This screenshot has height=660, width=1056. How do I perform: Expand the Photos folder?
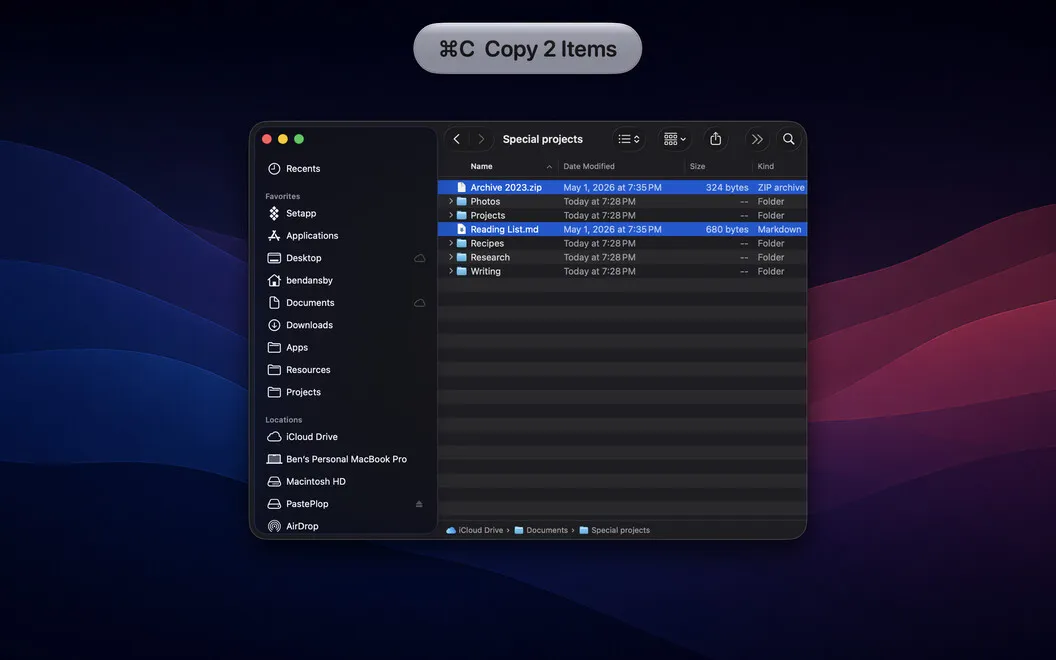tap(451, 201)
